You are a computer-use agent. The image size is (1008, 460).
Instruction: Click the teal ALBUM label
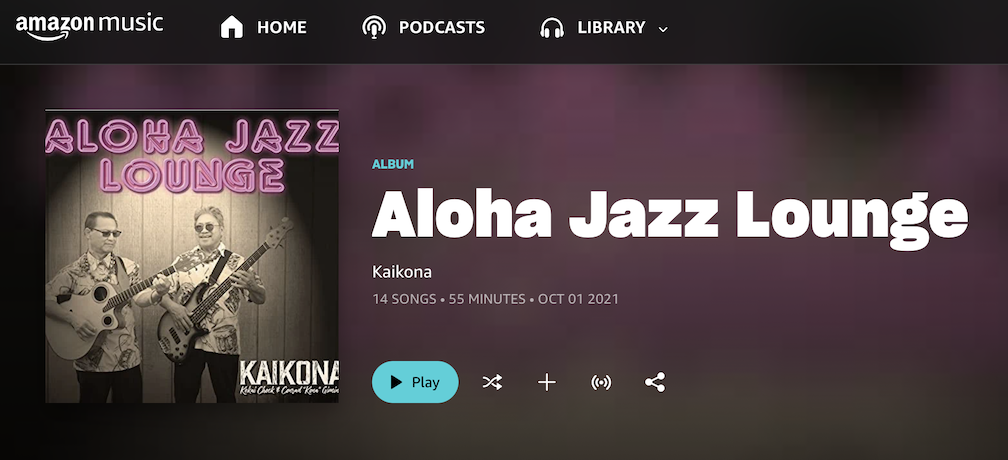point(393,164)
